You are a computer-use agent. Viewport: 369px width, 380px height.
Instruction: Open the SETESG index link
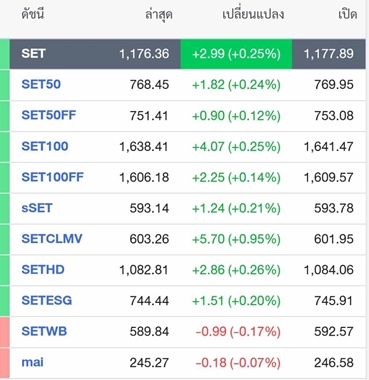(x=47, y=301)
